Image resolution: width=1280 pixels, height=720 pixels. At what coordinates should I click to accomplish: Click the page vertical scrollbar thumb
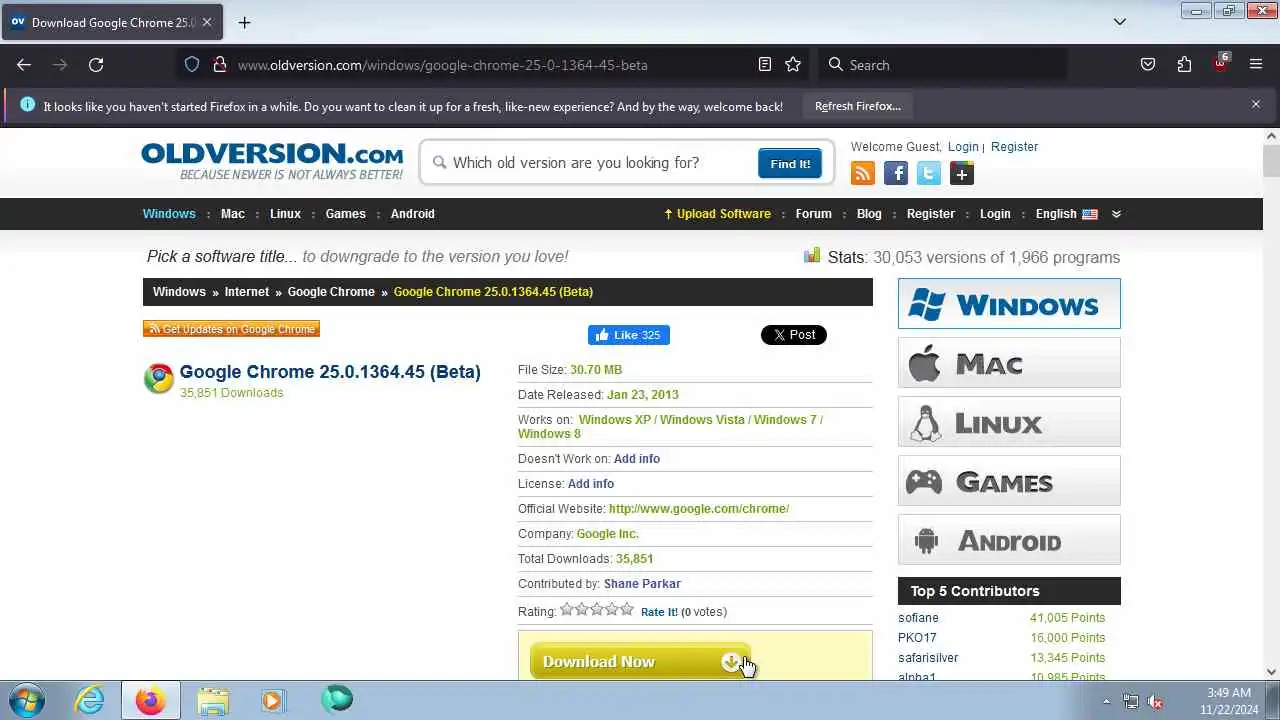point(1272,160)
